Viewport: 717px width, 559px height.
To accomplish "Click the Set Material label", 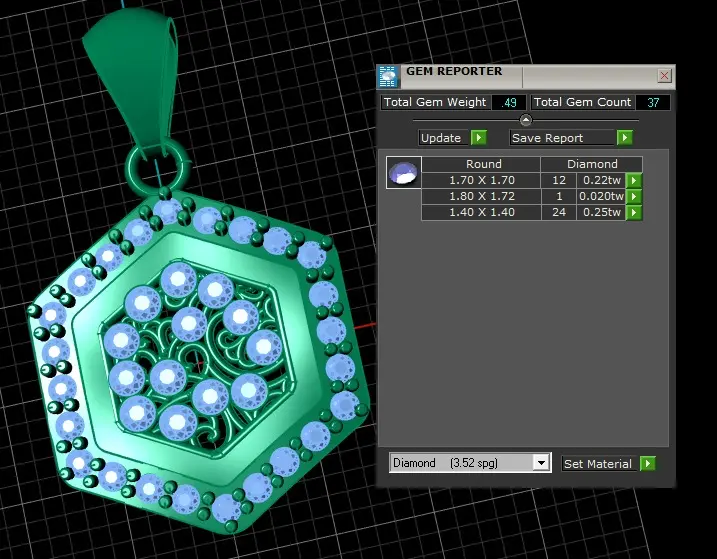I will (598, 464).
